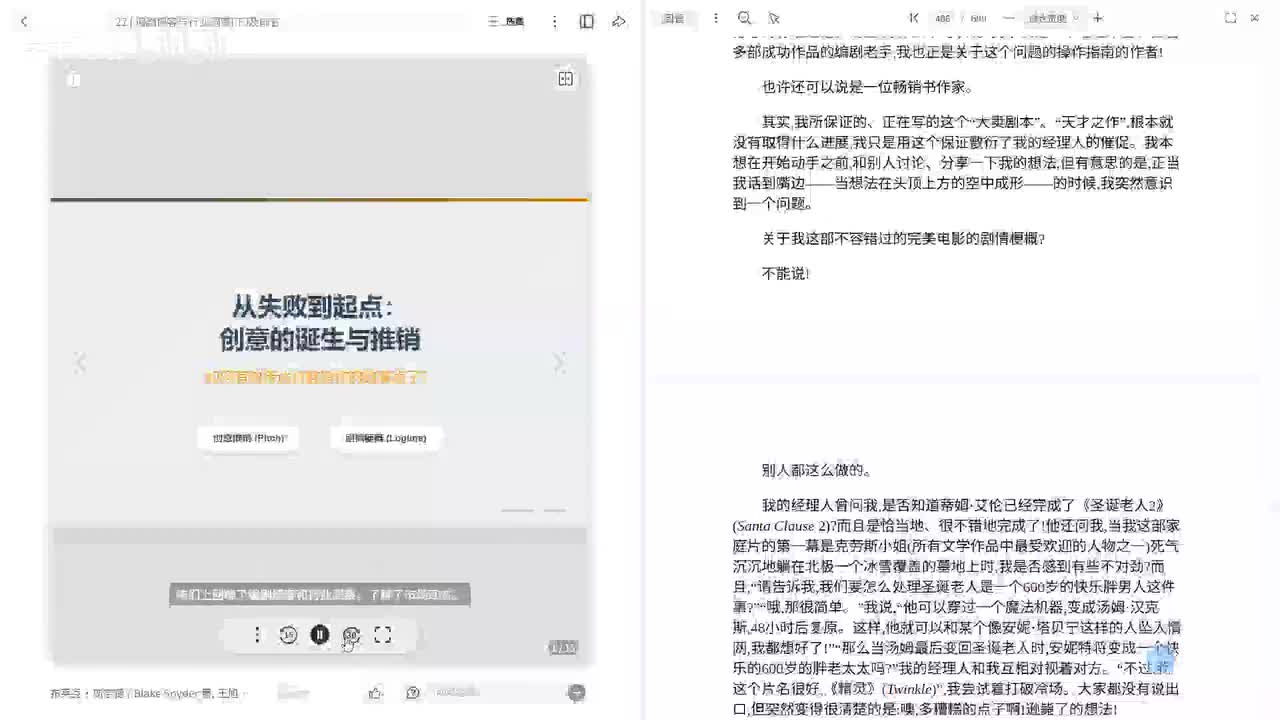Zoom out the book page
Screen dimensions: 1280x720
point(1008,18)
